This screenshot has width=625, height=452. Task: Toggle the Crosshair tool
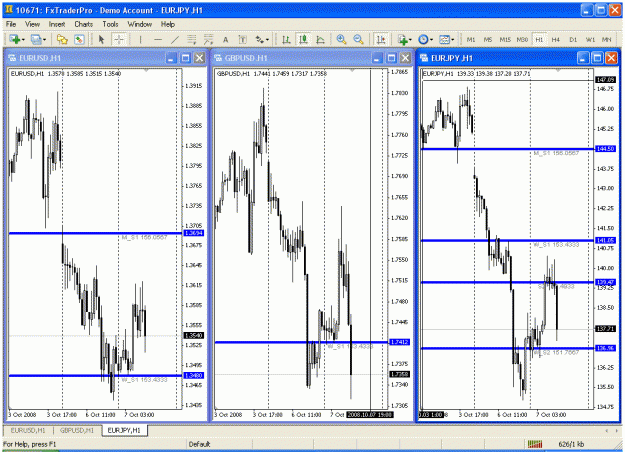pyautogui.click(x=119, y=39)
